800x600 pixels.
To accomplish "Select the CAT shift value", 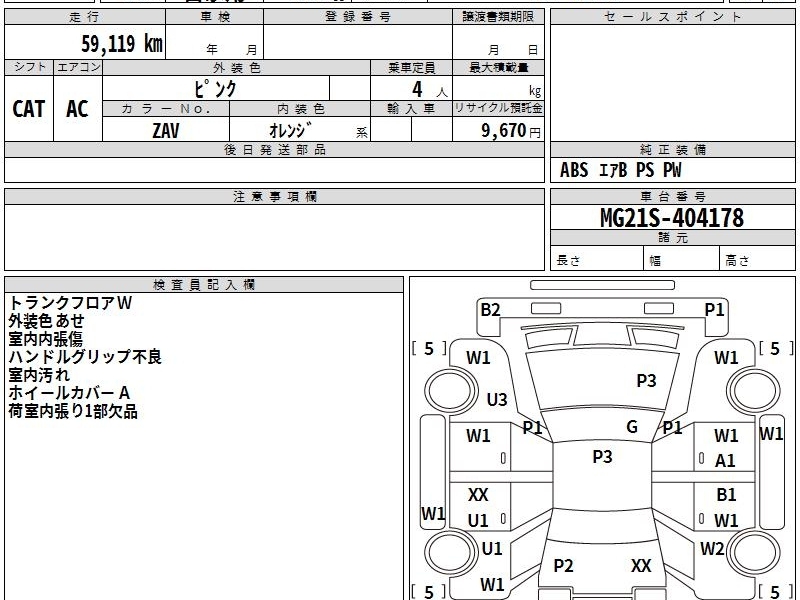I will coord(29,109).
